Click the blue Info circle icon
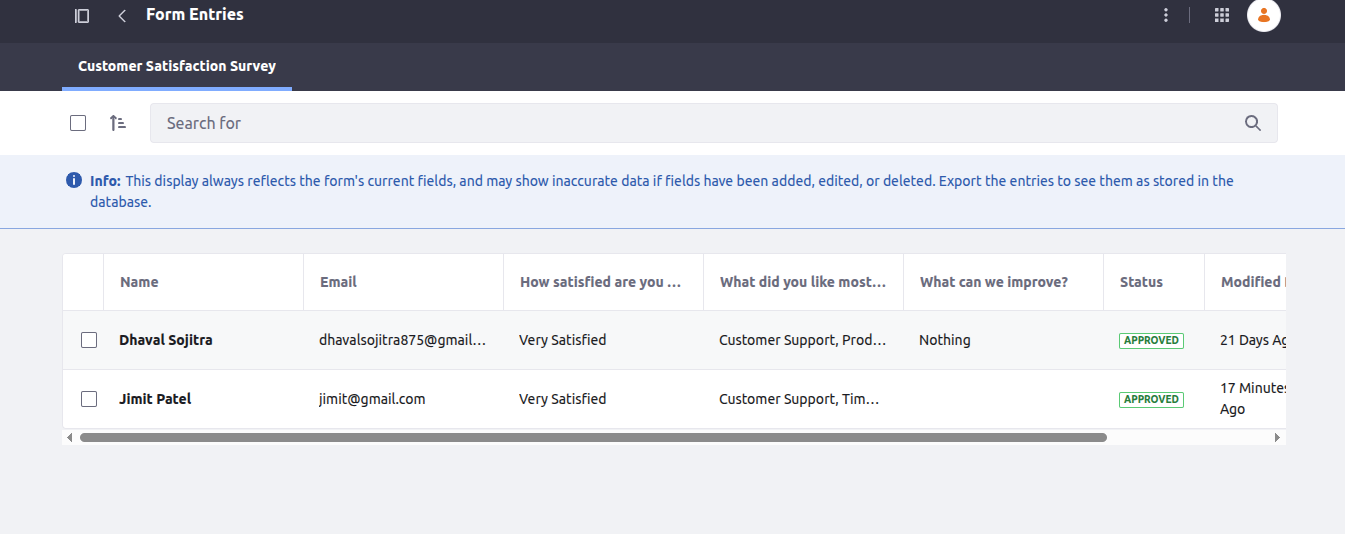Screen dimensions: 1345x534 pyautogui.click(x=73, y=181)
